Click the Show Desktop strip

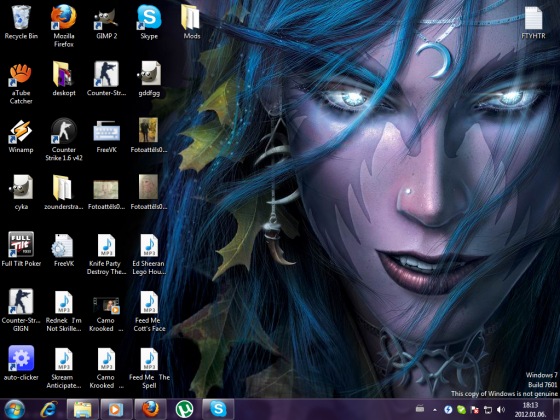tap(556, 409)
